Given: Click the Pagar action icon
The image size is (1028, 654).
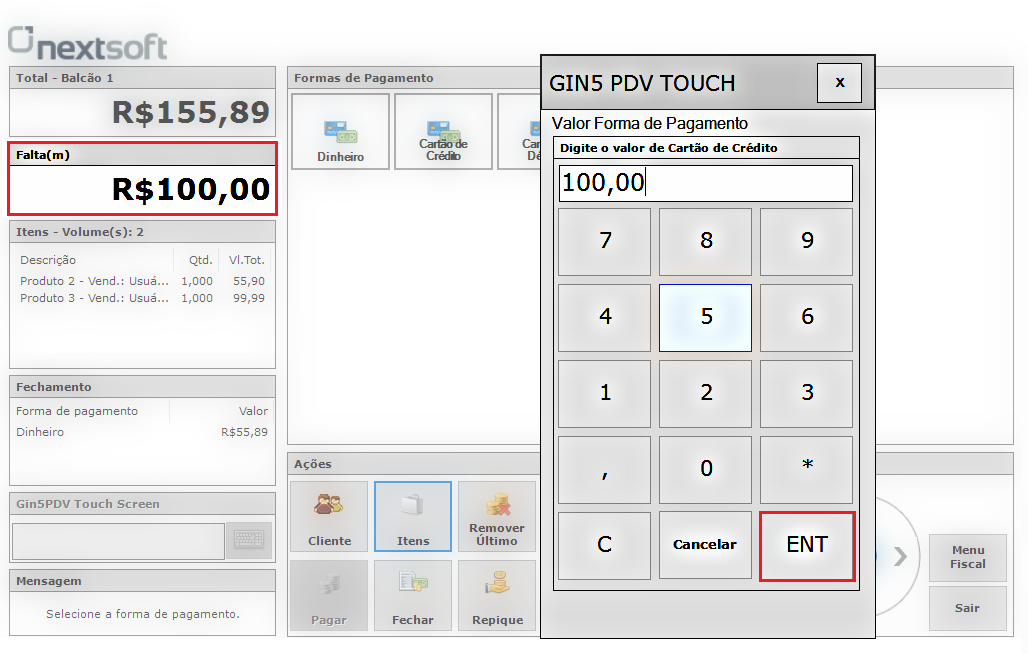Looking at the screenshot, I should [x=329, y=595].
